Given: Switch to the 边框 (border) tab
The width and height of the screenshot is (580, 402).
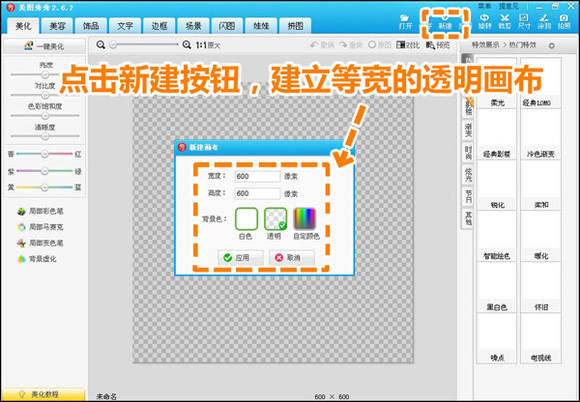Looking at the screenshot, I should 159,26.
